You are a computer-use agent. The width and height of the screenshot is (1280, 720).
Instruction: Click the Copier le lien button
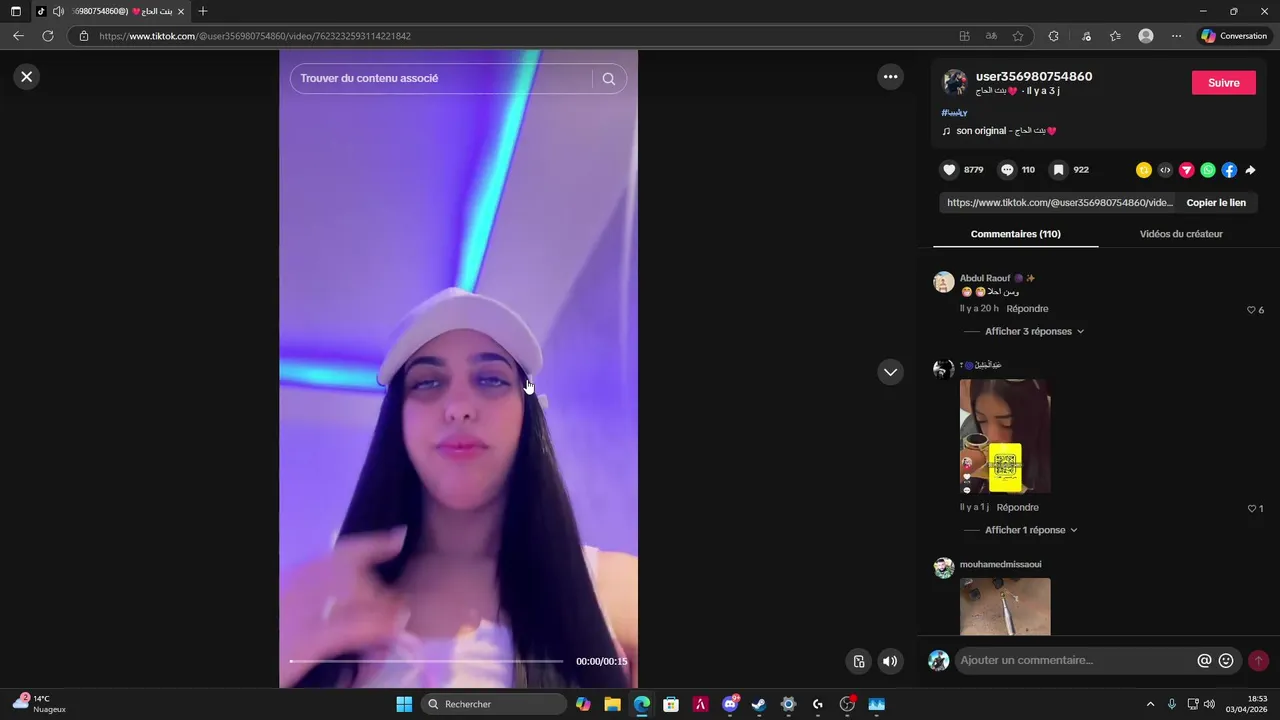coord(1216,202)
